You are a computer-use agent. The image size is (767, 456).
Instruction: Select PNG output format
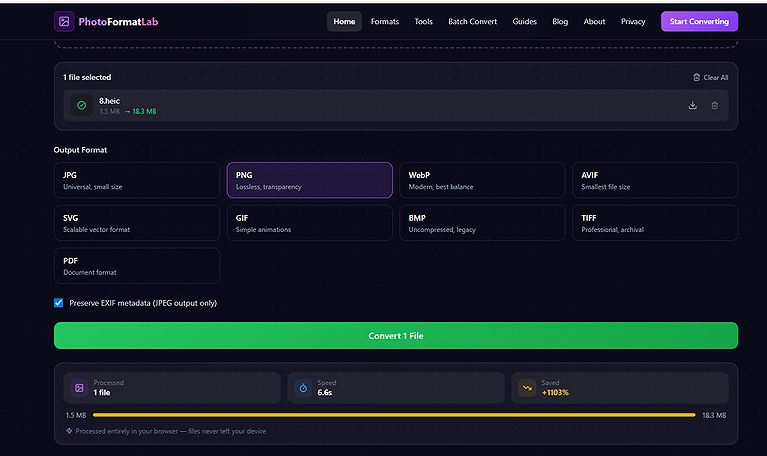click(310, 180)
